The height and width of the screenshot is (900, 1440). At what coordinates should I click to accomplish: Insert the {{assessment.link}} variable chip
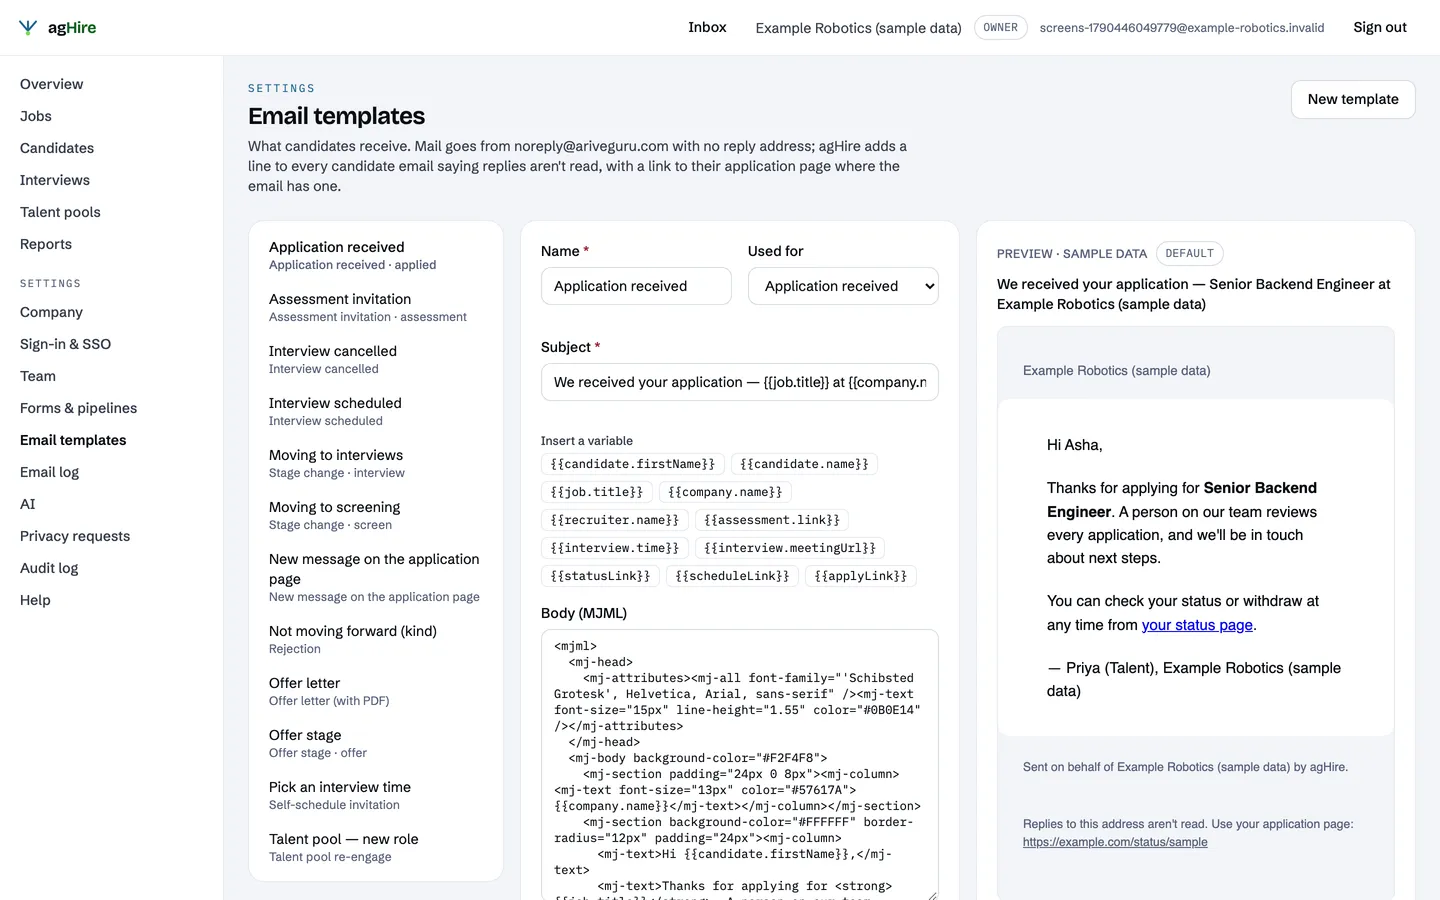pos(772,520)
